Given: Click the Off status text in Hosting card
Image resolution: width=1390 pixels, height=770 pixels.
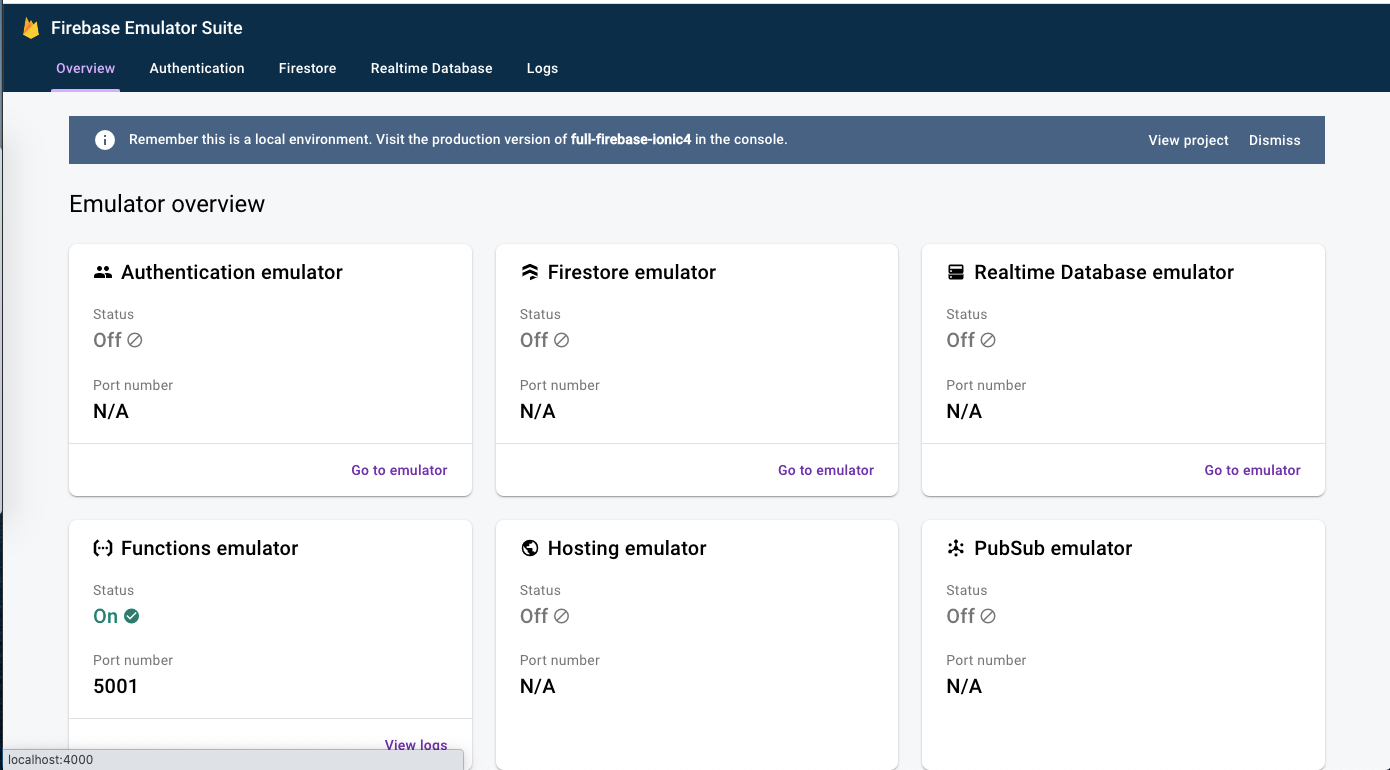Looking at the screenshot, I should click(x=534, y=616).
